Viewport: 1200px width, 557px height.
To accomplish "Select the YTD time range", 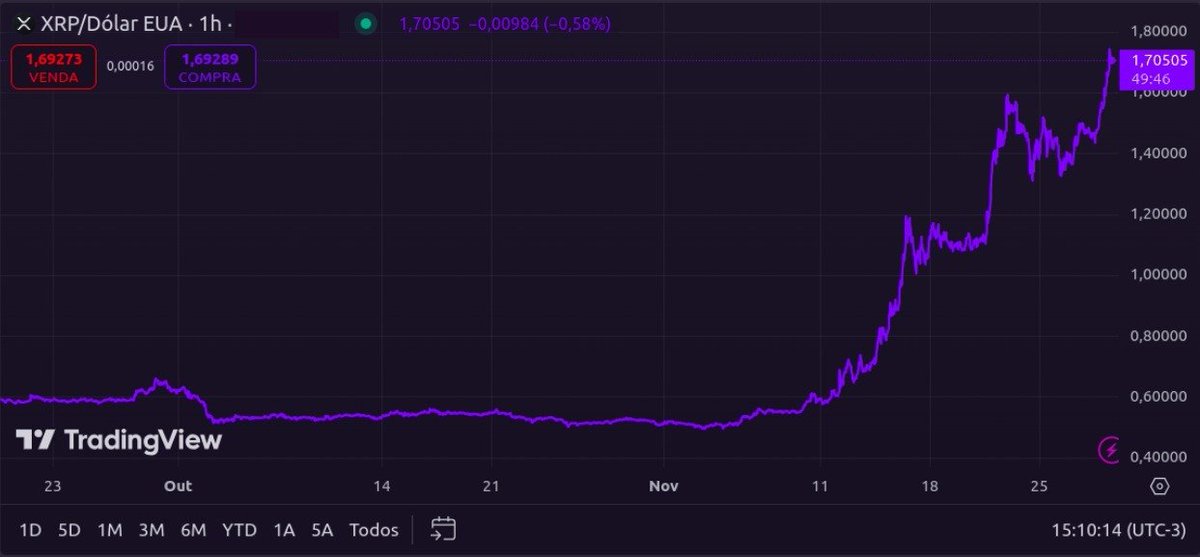I will pyautogui.click(x=239, y=530).
